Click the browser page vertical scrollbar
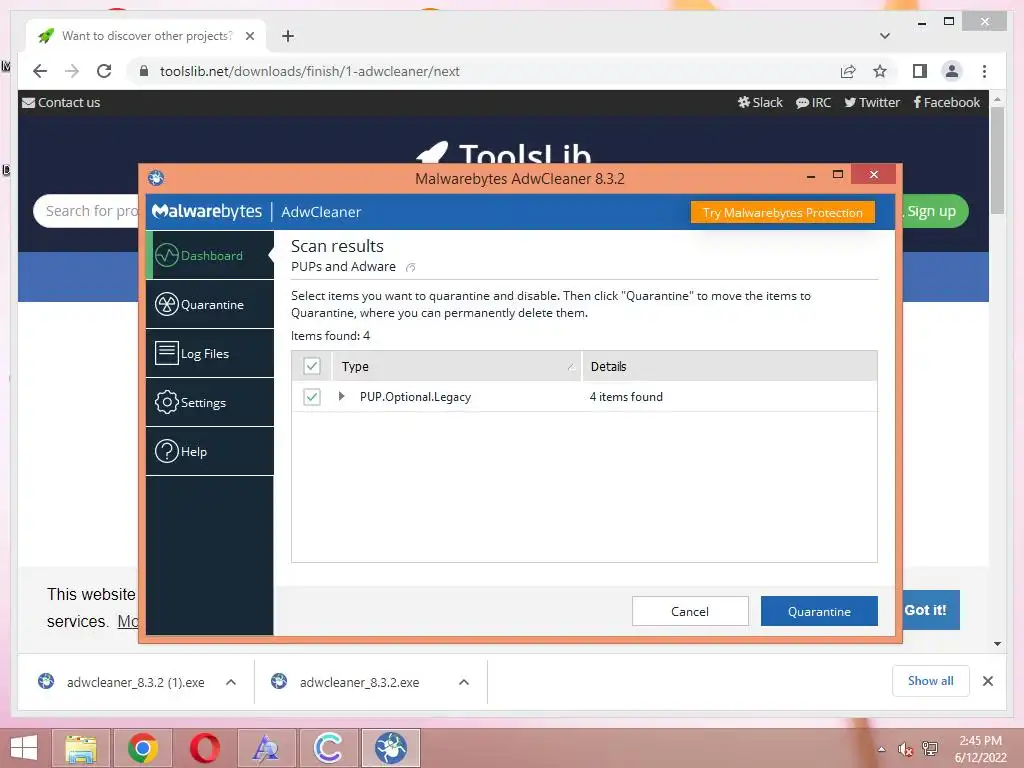 (x=997, y=160)
